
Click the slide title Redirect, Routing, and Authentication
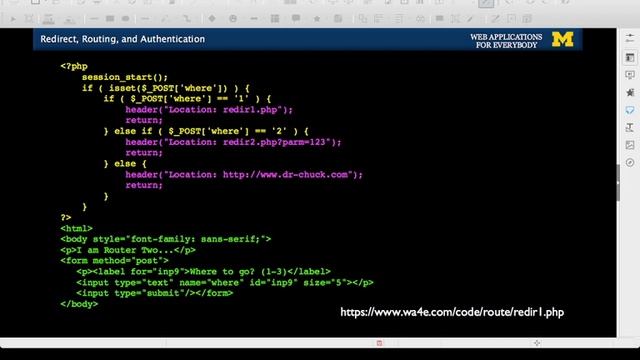tap(122, 39)
